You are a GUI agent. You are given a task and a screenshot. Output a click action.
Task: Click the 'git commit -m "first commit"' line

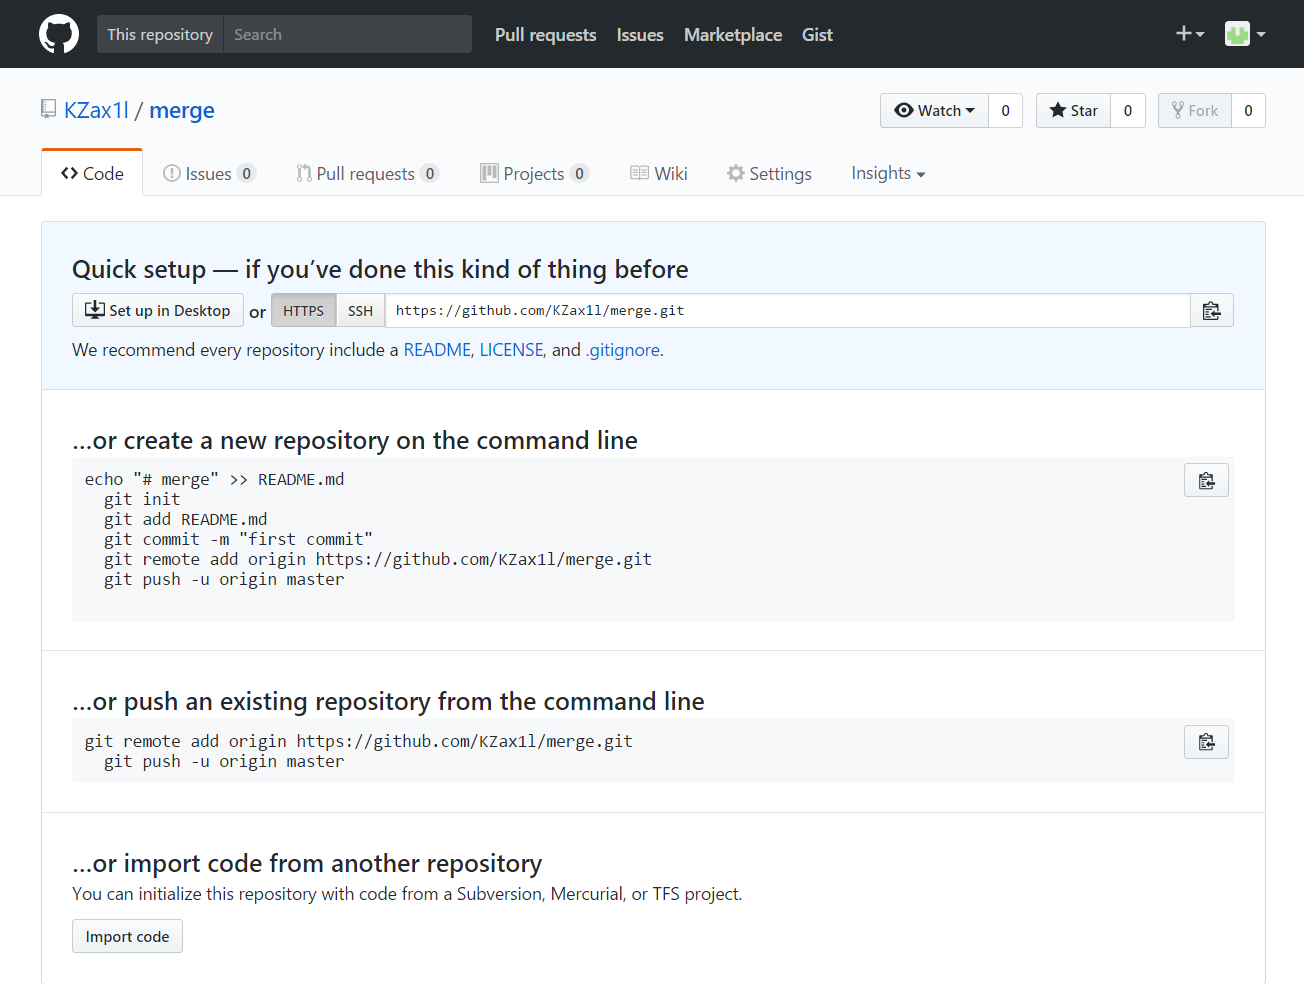[x=238, y=539]
